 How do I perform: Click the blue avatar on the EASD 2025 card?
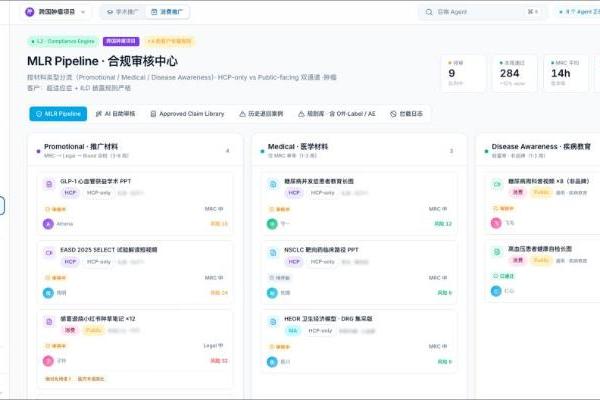[48, 293]
